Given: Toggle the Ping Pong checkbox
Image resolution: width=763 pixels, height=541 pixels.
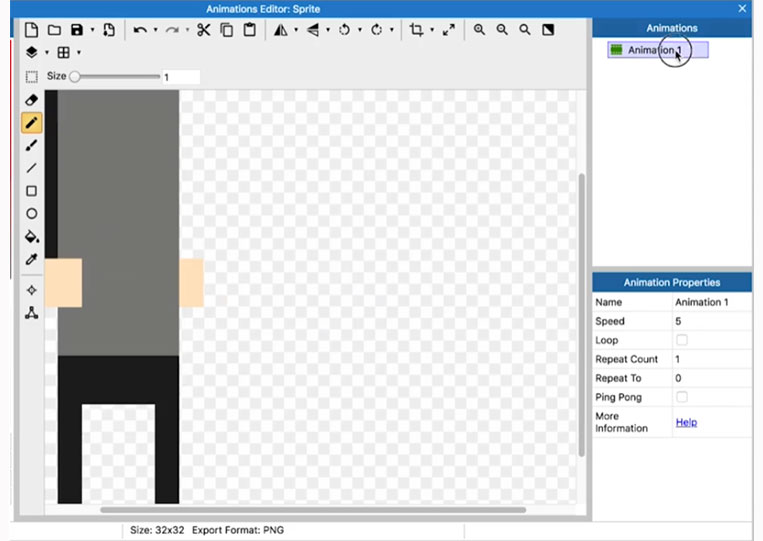Looking at the screenshot, I should click(682, 397).
